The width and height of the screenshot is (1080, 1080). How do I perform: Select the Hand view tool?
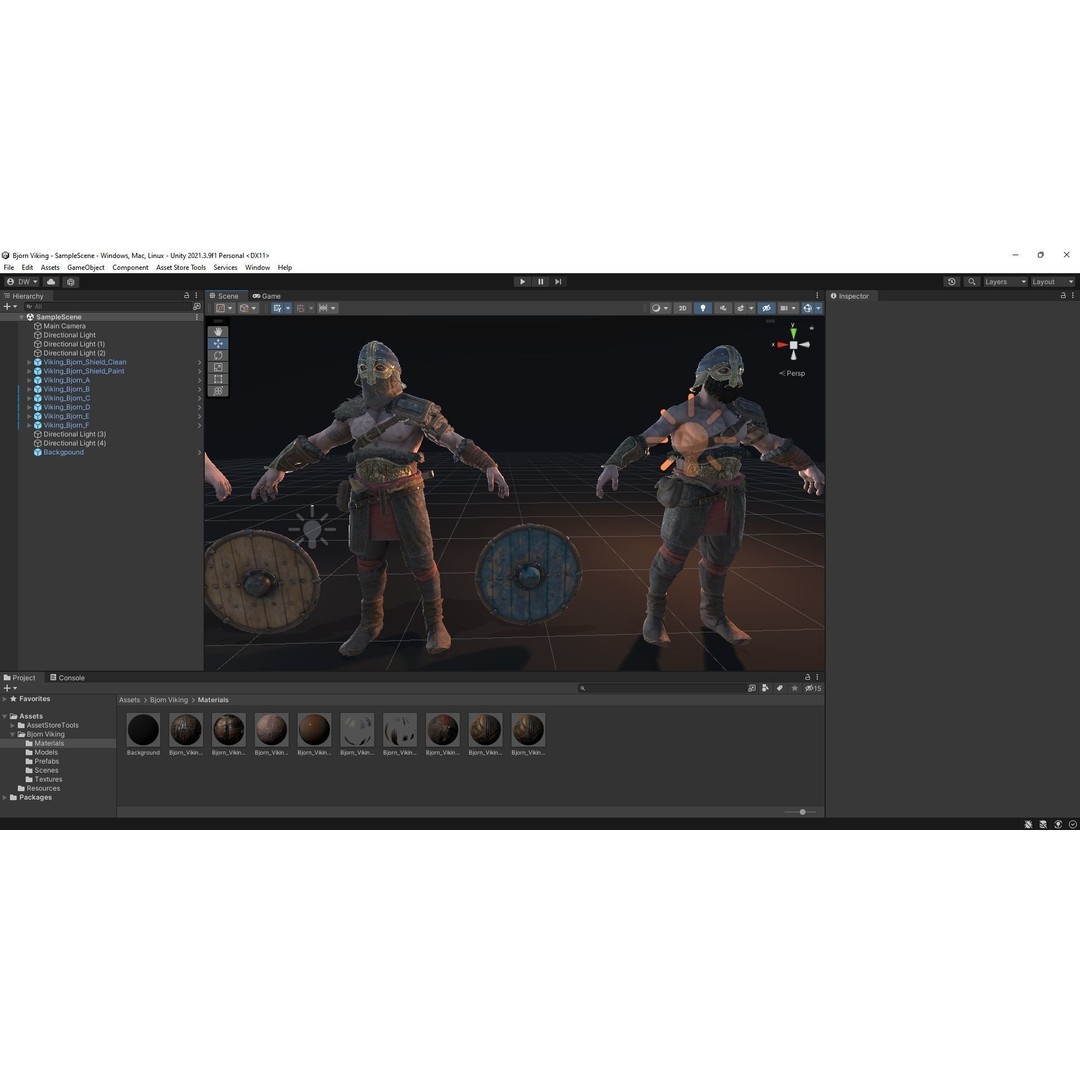(x=218, y=331)
